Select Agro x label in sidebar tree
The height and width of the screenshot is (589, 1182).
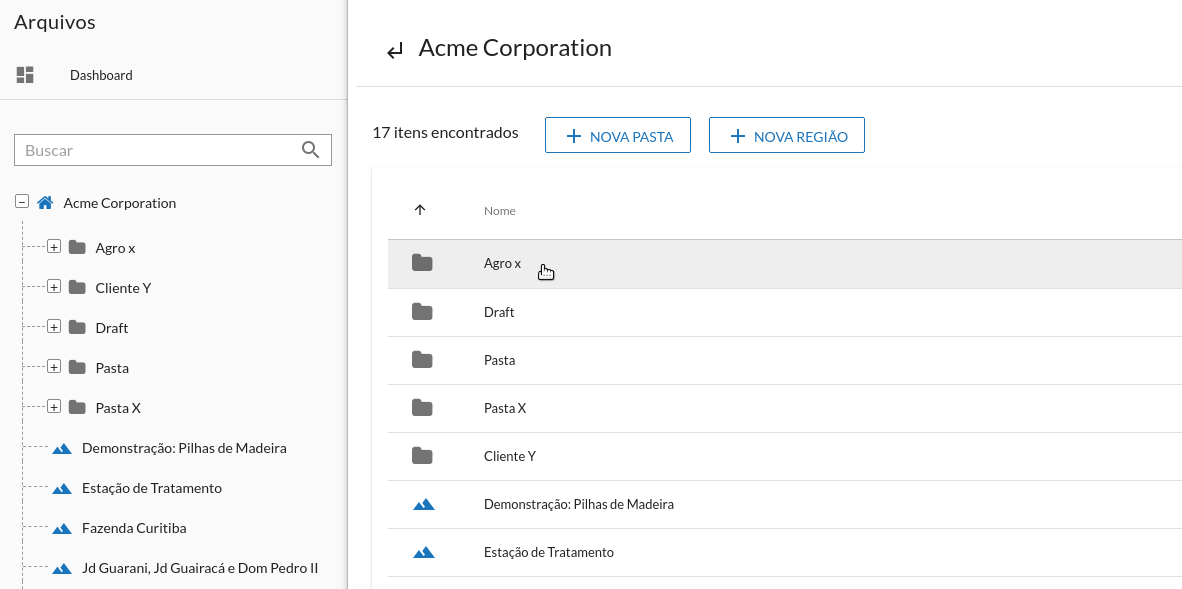click(115, 248)
